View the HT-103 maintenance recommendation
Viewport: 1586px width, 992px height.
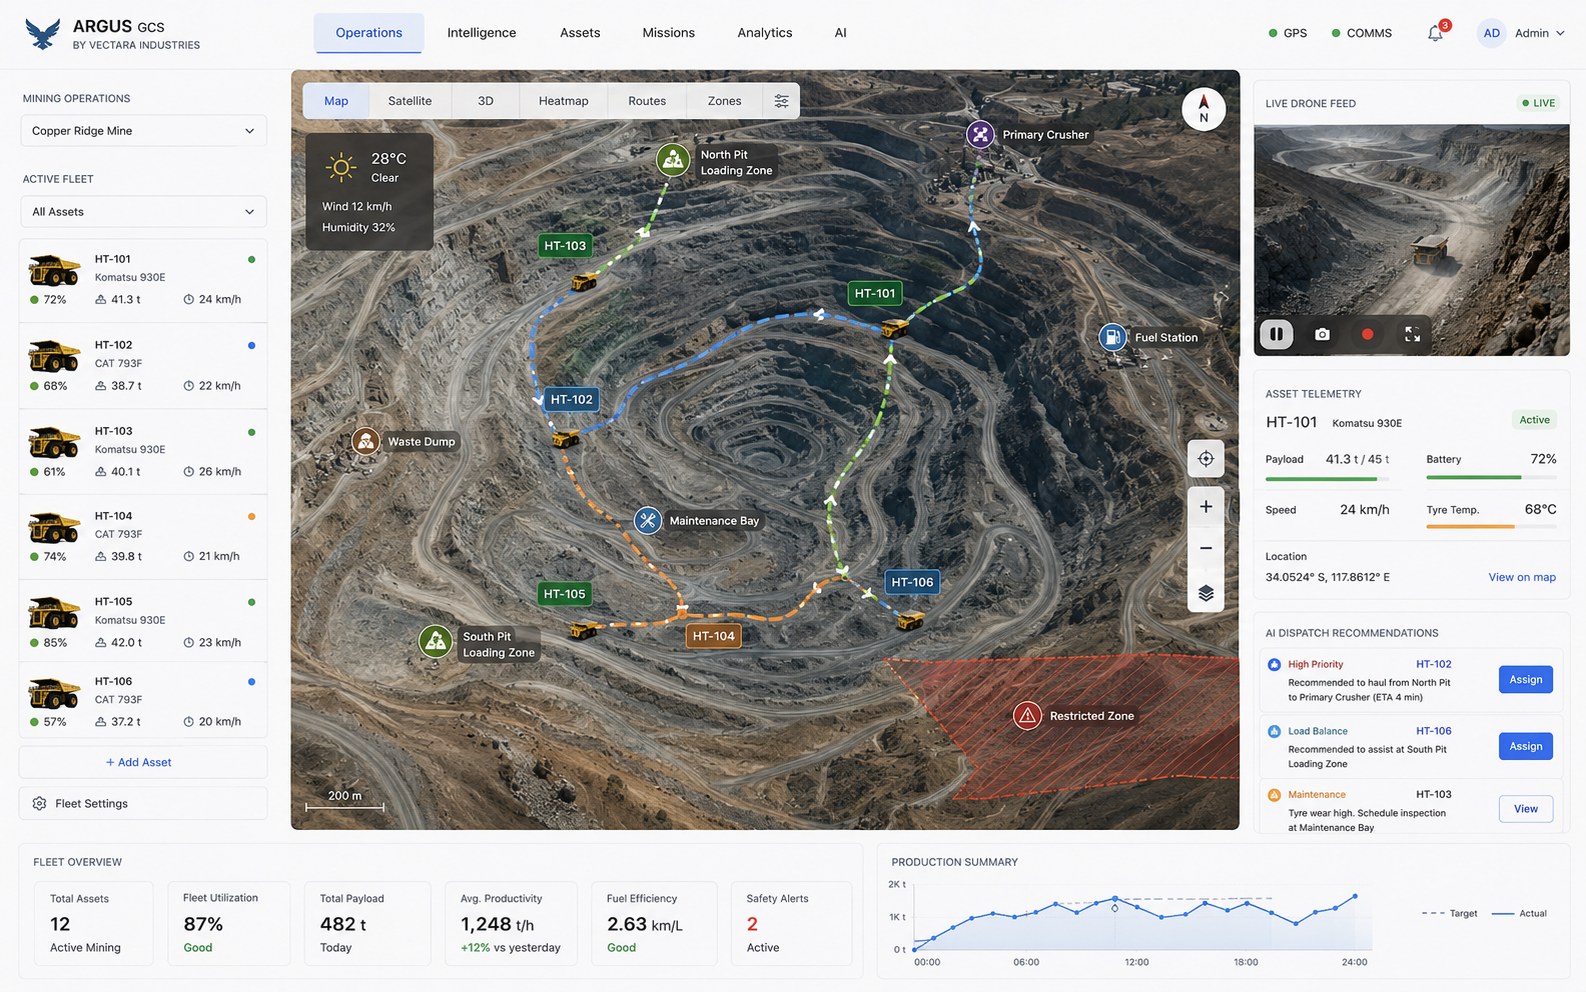click(x=1525, y=809)
